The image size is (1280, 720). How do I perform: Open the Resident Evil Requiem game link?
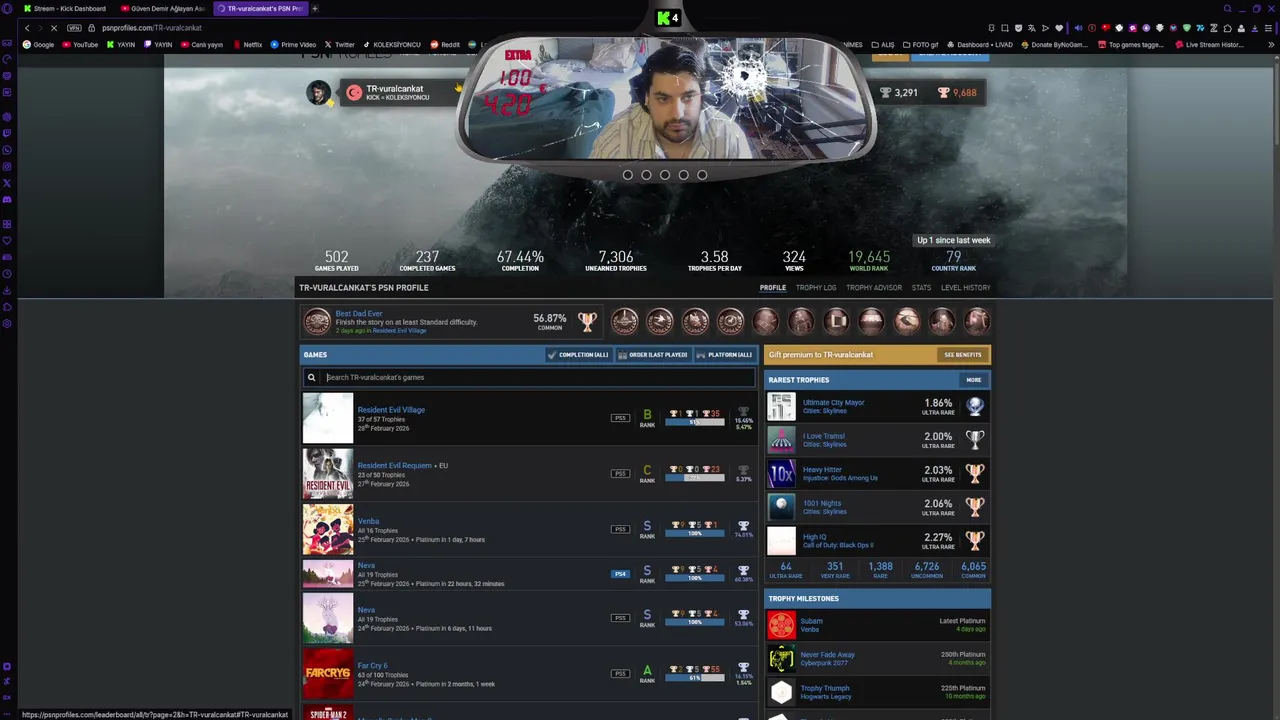coord(394,465)
